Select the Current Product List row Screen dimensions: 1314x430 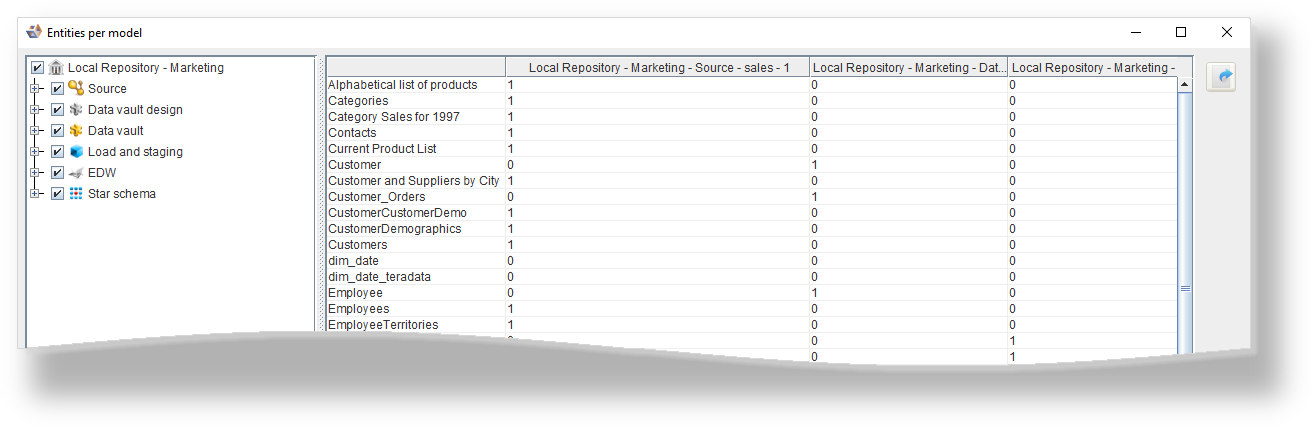tap(752, 149)
